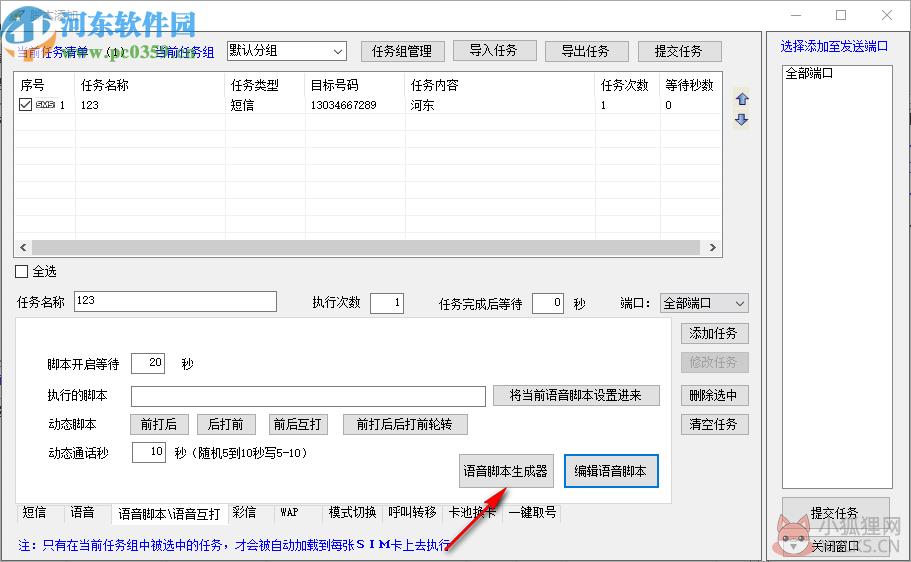
Task: Open the 语音脚本生成器 button
Action: pyautogui.click(x=505, y=471)
